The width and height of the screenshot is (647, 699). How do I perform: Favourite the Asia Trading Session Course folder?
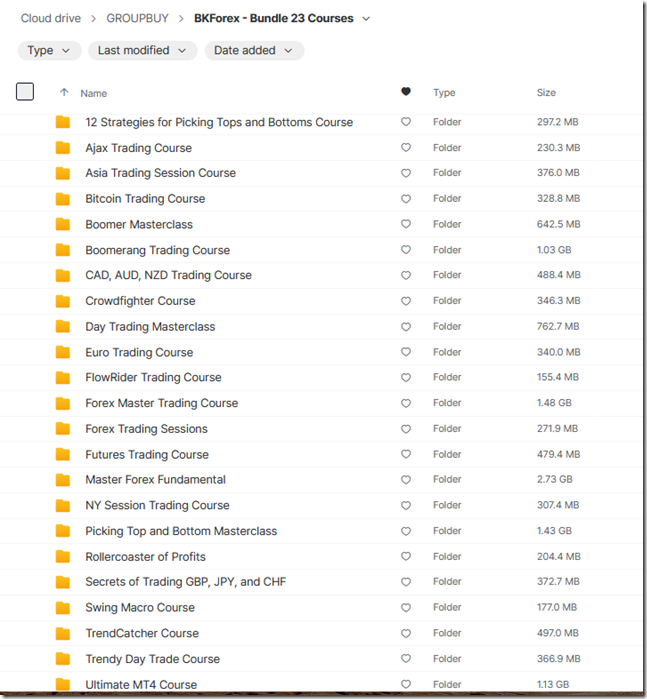click(406, 173)
